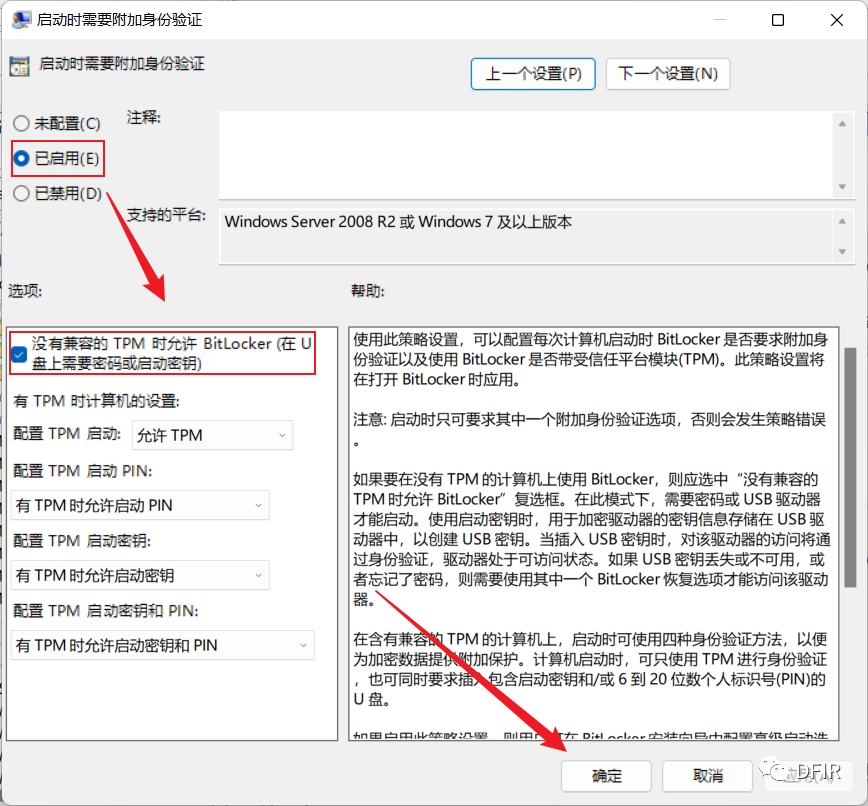Click the 配置 TPM 启动密钥和 PIN label
This screenshot has height=806, width=868.
pos(106,611)
